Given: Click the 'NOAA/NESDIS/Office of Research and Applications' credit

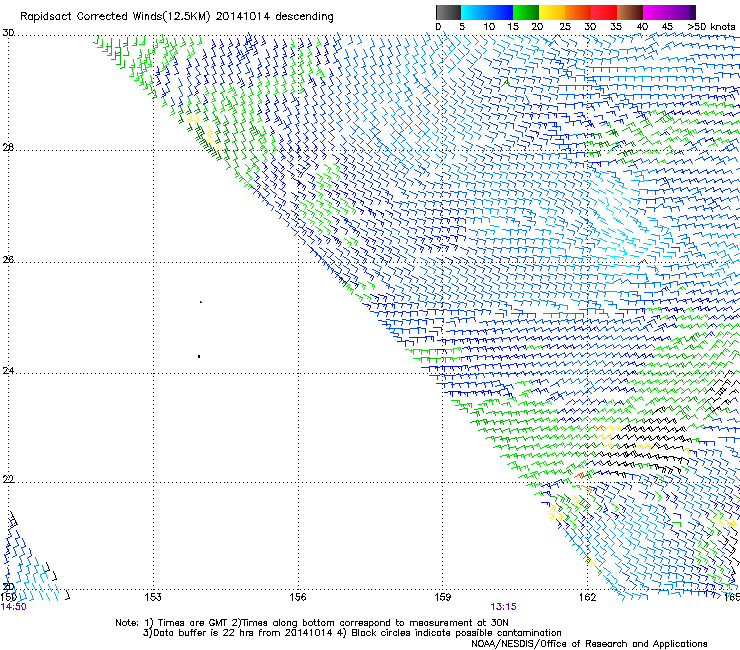Looking at the screenshot, I should 589,644.
